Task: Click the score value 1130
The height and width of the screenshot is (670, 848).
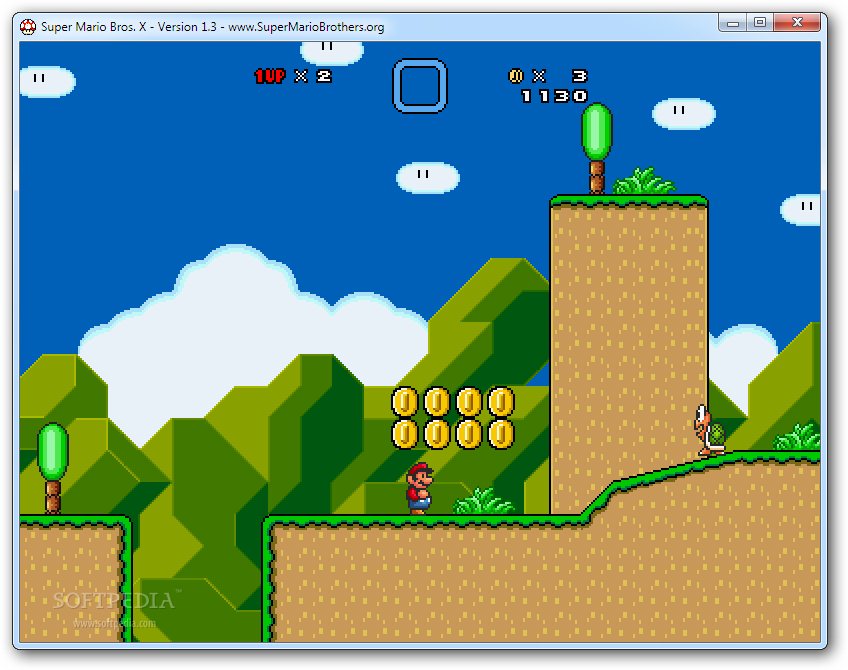Action: (554, 96)
